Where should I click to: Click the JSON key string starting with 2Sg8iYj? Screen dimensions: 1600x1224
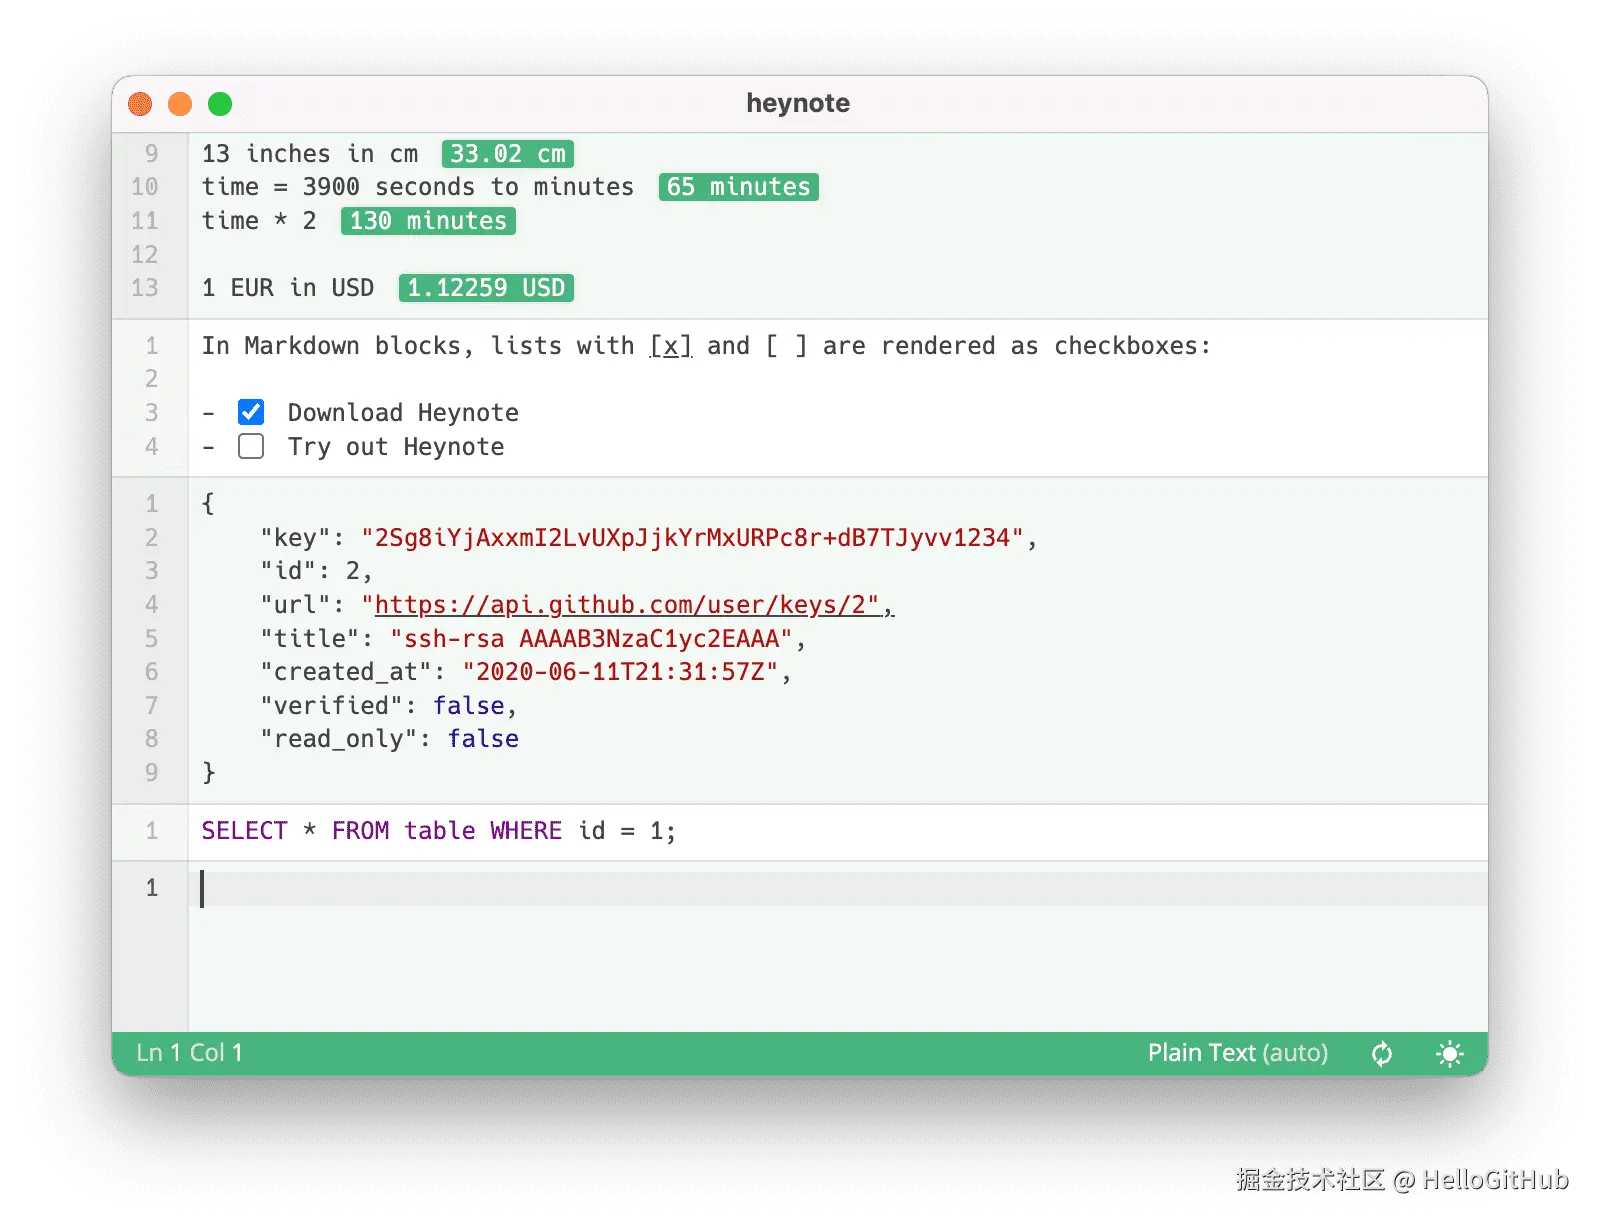[x=692, y=538]
